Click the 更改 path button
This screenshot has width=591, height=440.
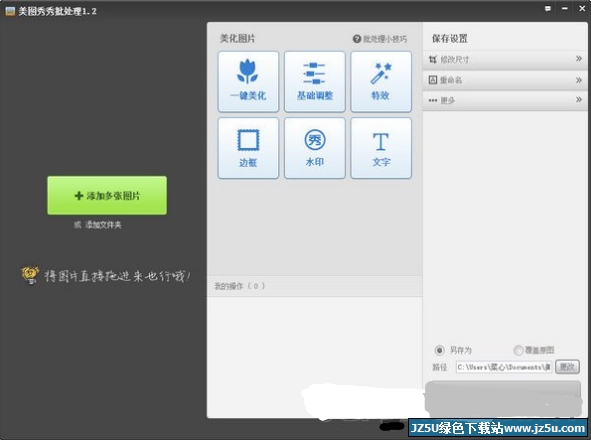tap(567, 366)
